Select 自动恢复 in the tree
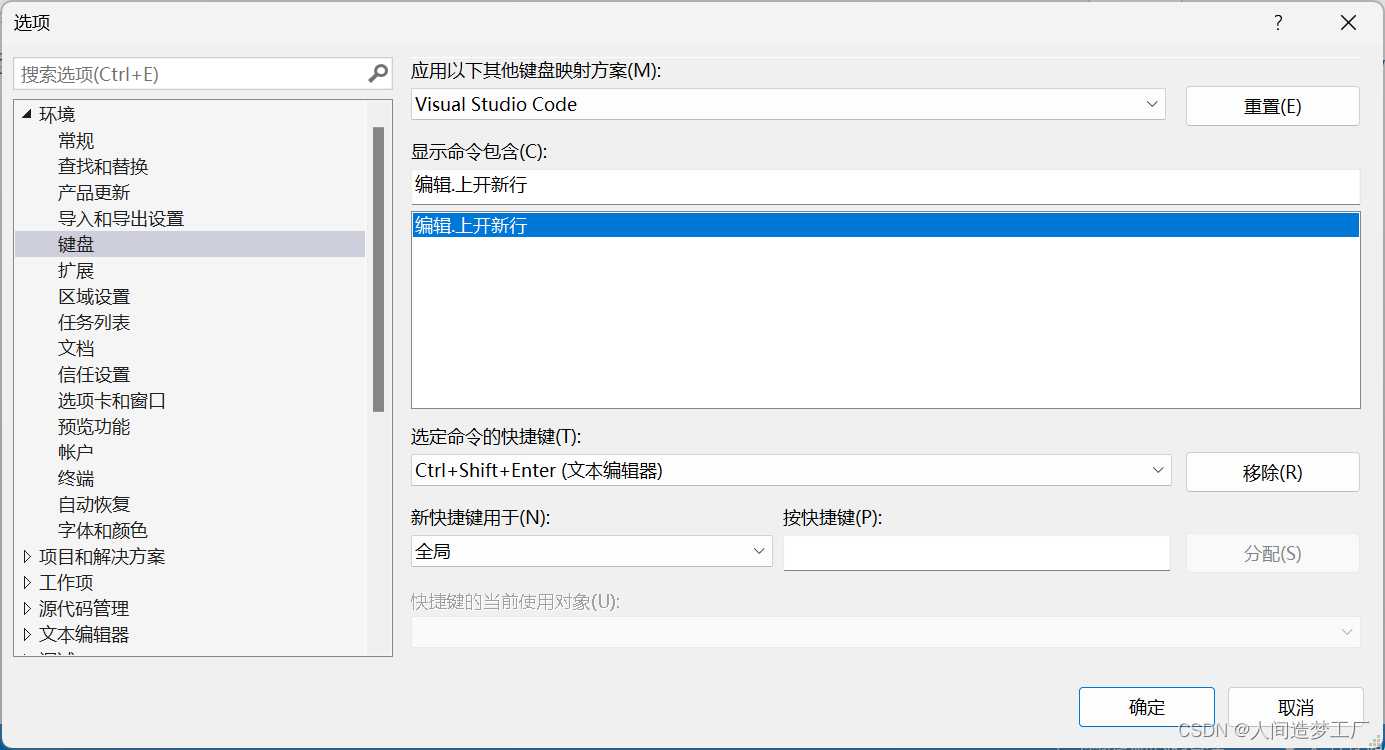This screenshot has height=750, width=1385. [94, 505]
